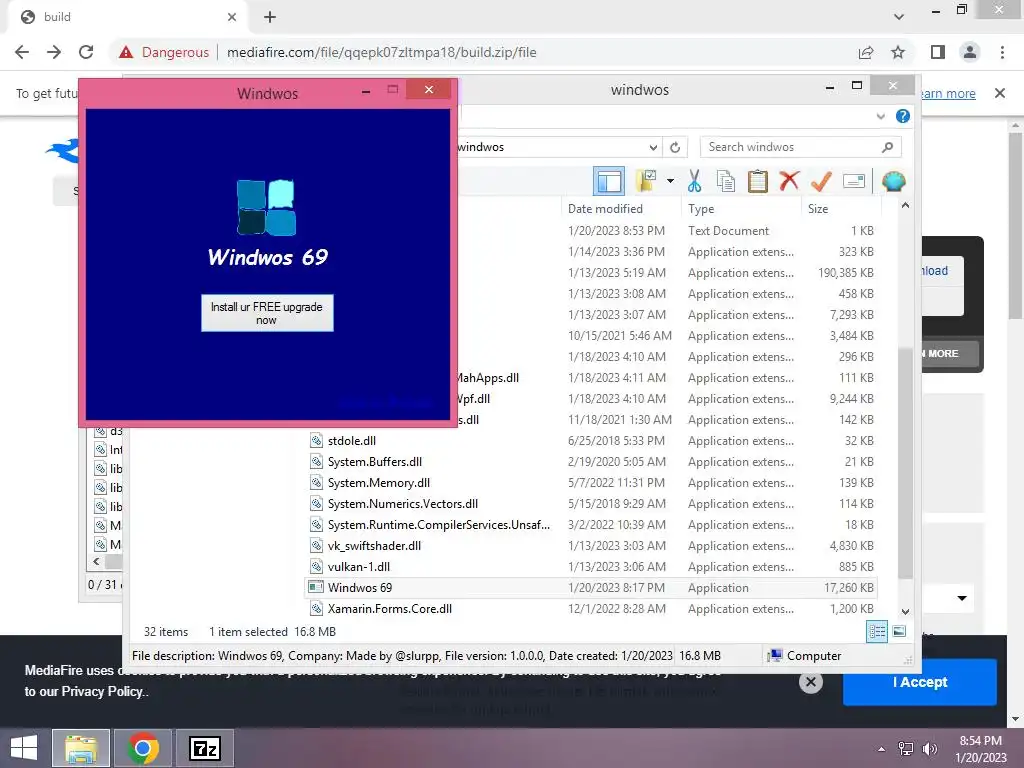Select stdole.dll in file list
Viewport: 1024px width, 768px height.
pos(351,441)
